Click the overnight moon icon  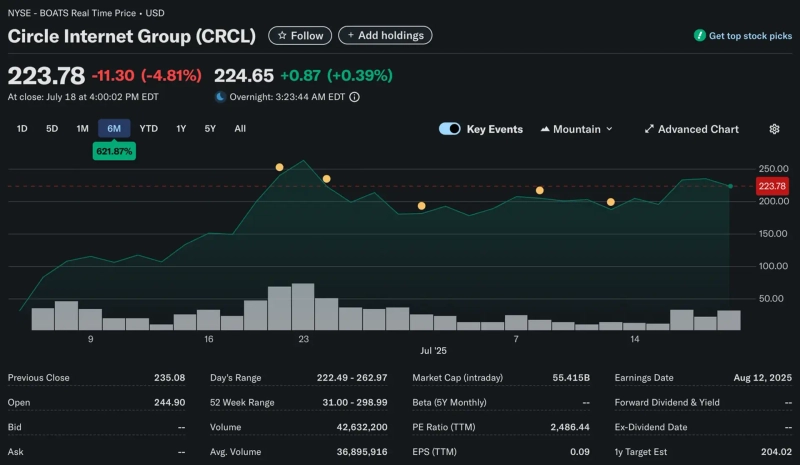[x=220, y=97]
